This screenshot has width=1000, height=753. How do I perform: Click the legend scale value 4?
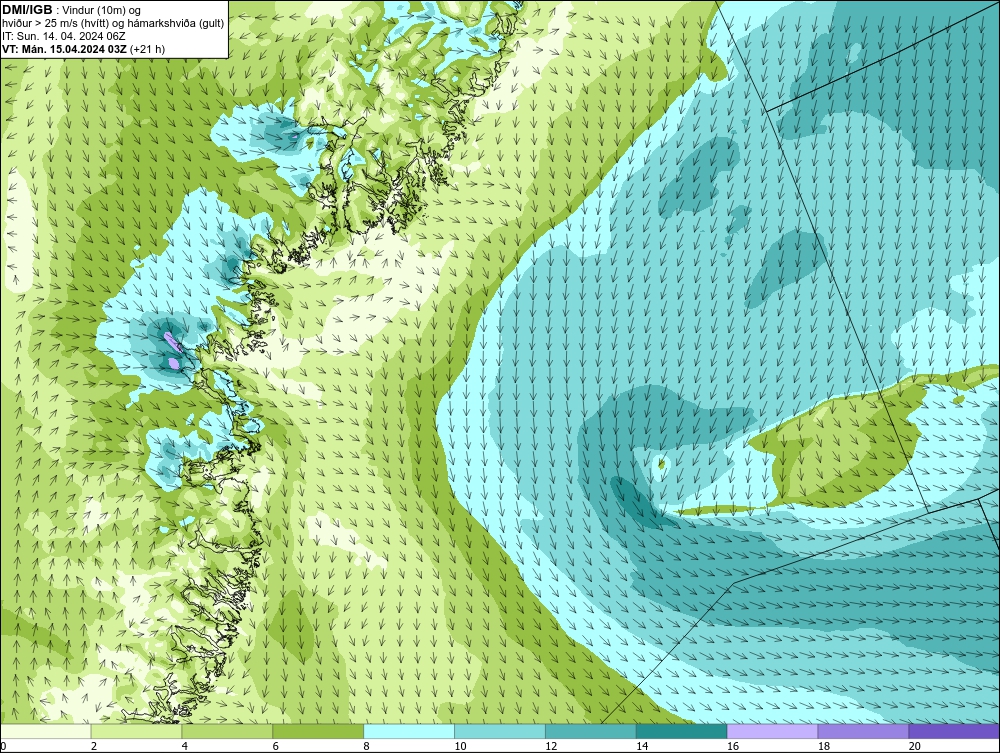(184, 746)
